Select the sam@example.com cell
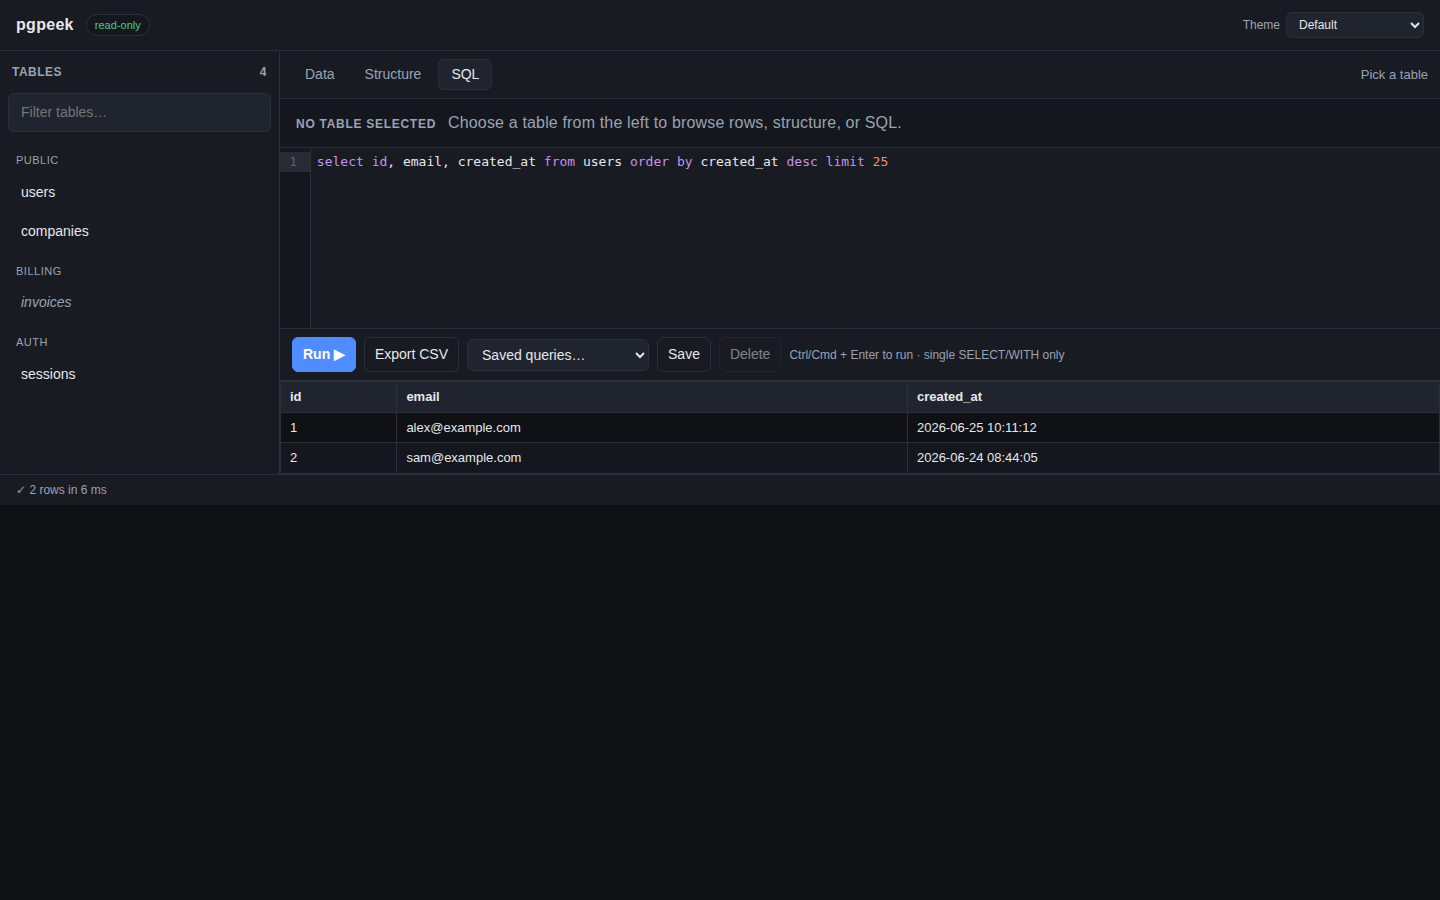1440x900 pixels. (x=652, y=458)
